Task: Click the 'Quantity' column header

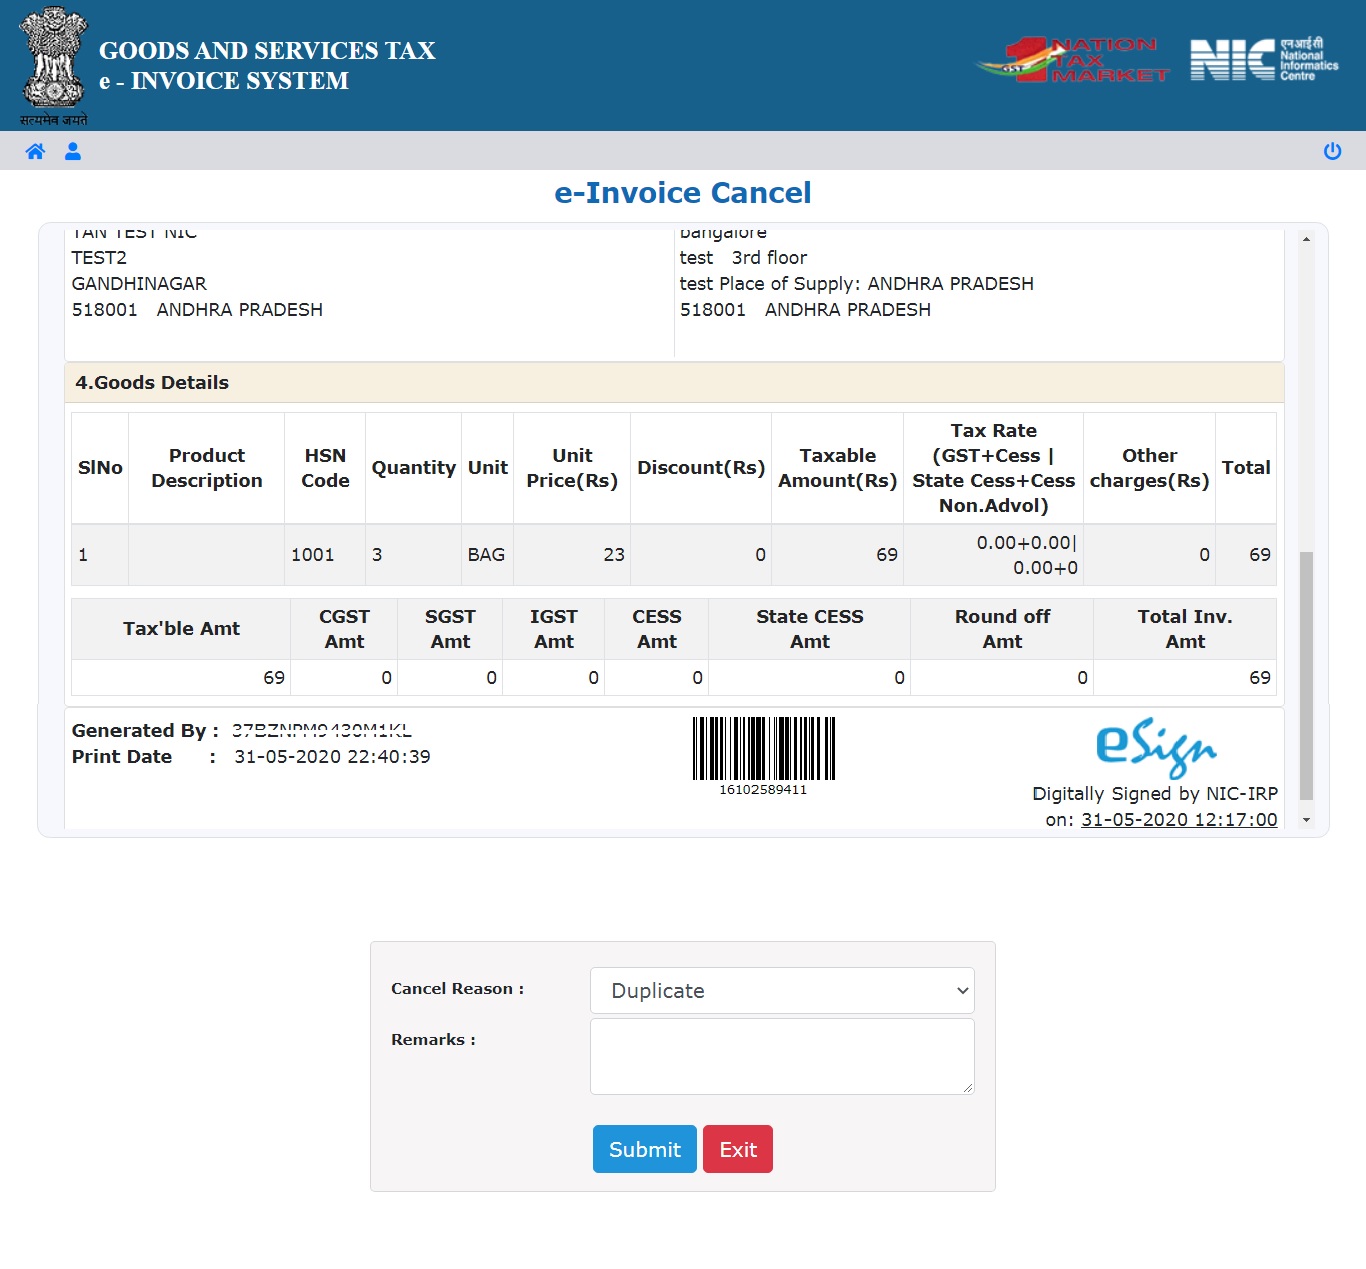Action: [x=414, y=468]
